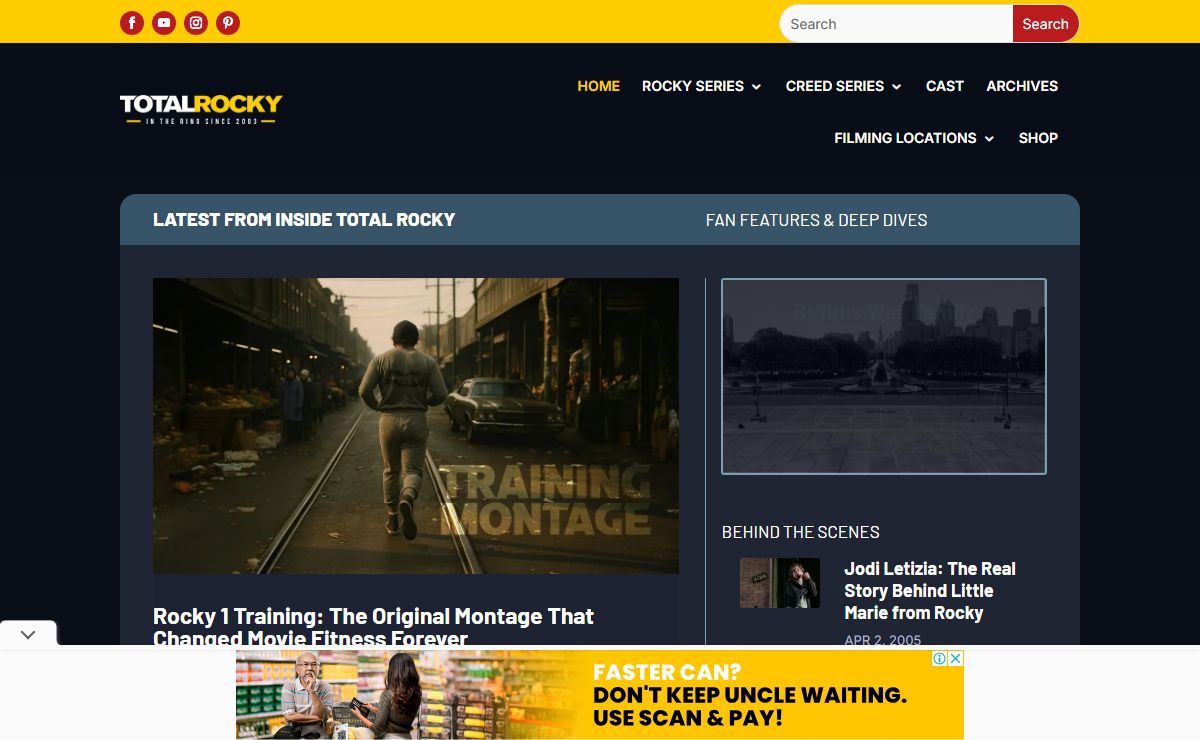Go to the HOME menu item
1200x740 pixels.
599,86
